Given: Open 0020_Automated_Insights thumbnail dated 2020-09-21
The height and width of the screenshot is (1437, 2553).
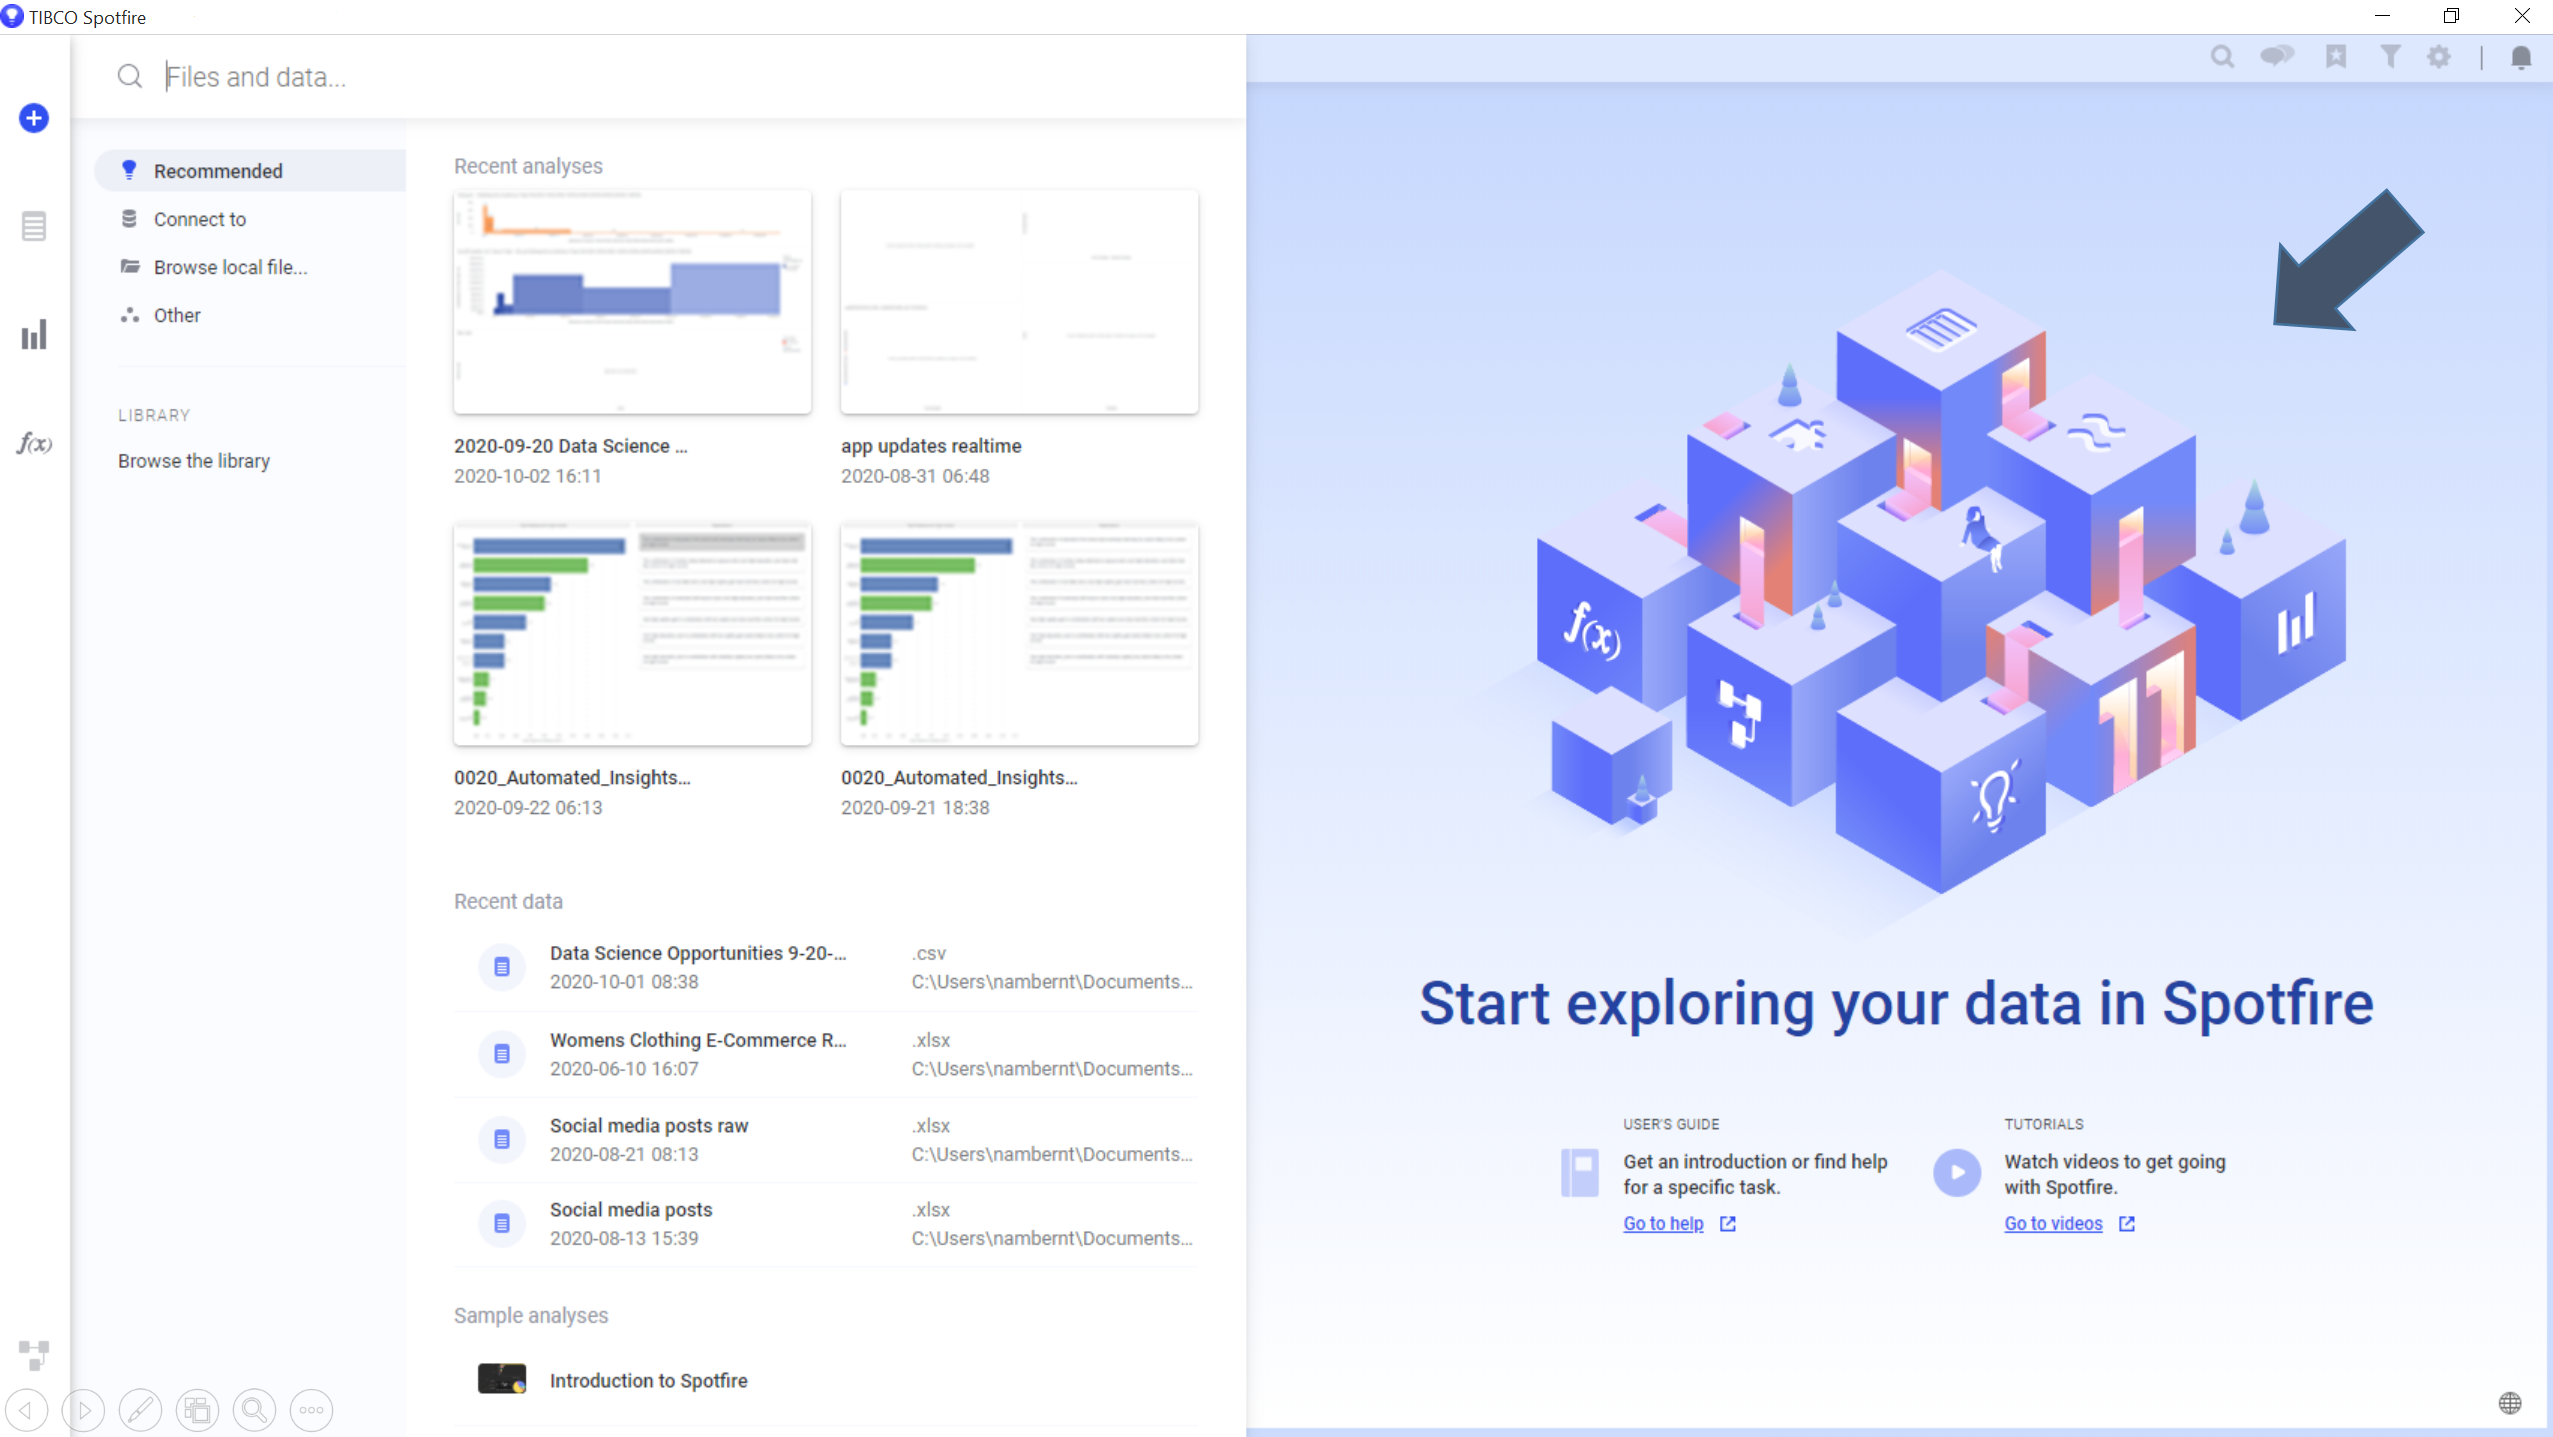Looking at the screenshot, I should (x=1019, y=633).
